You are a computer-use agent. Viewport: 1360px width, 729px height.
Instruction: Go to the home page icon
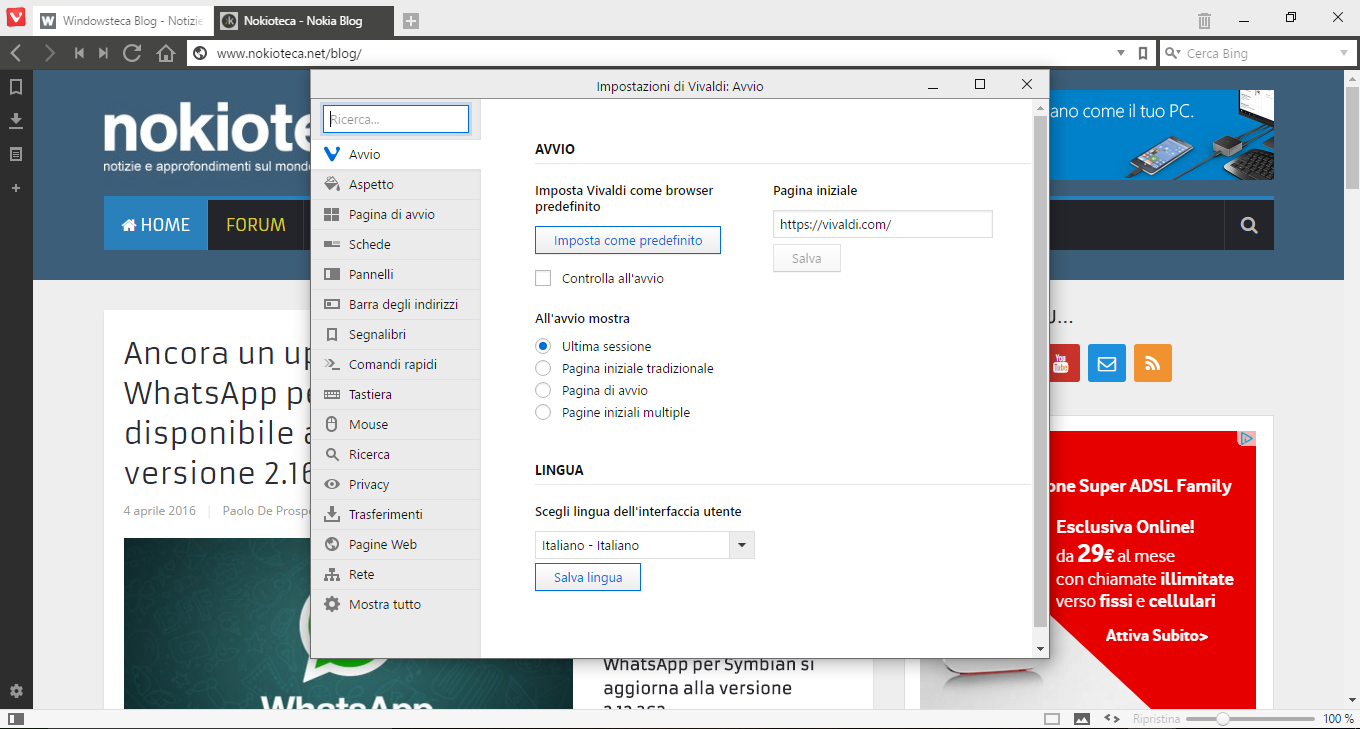166,53
